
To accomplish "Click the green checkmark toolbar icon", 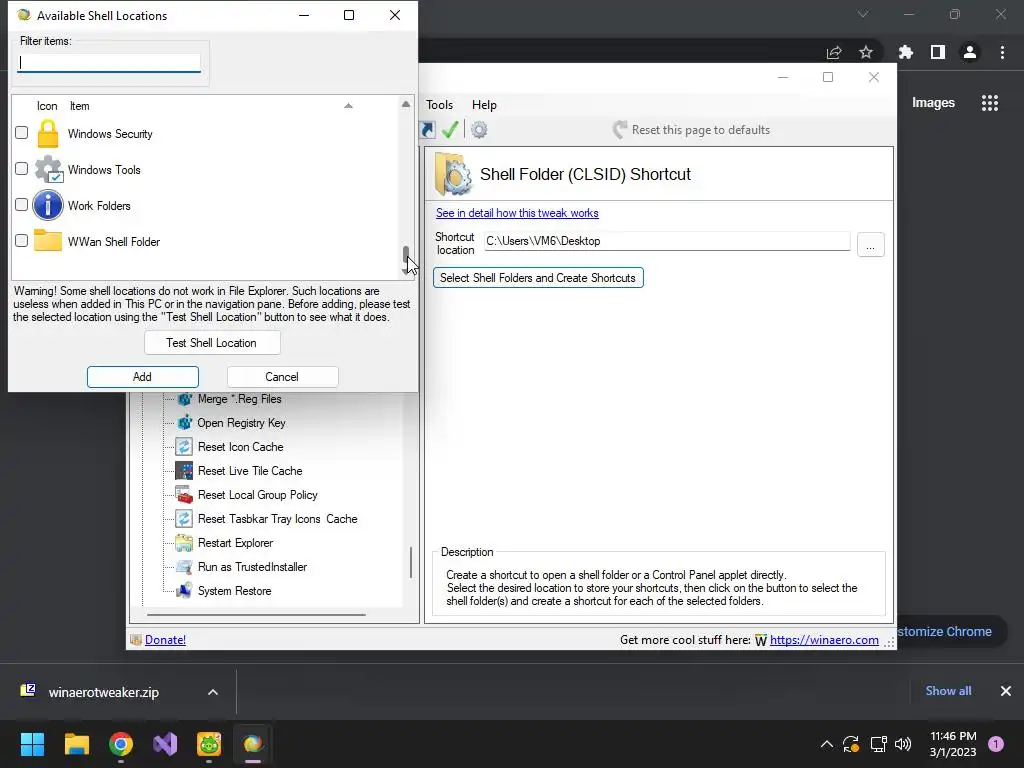I will point(450,129).
